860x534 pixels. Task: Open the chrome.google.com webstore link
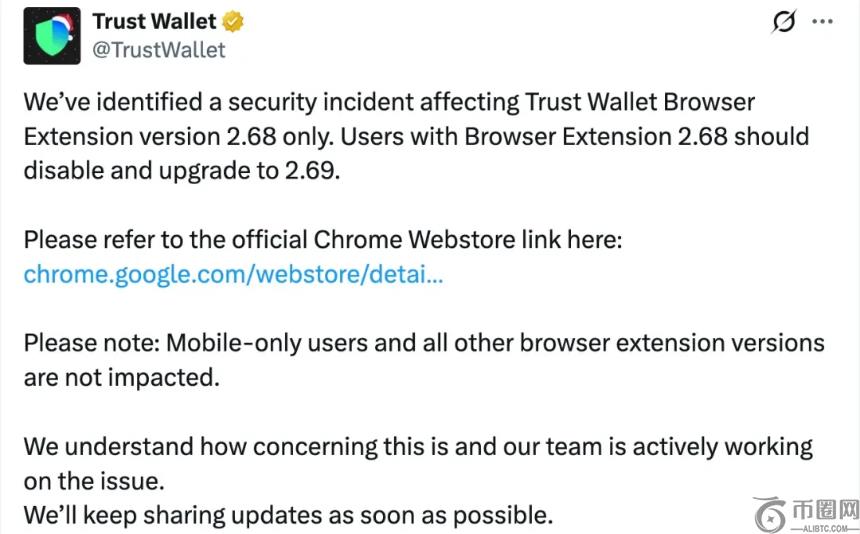[x=233, y=274]
